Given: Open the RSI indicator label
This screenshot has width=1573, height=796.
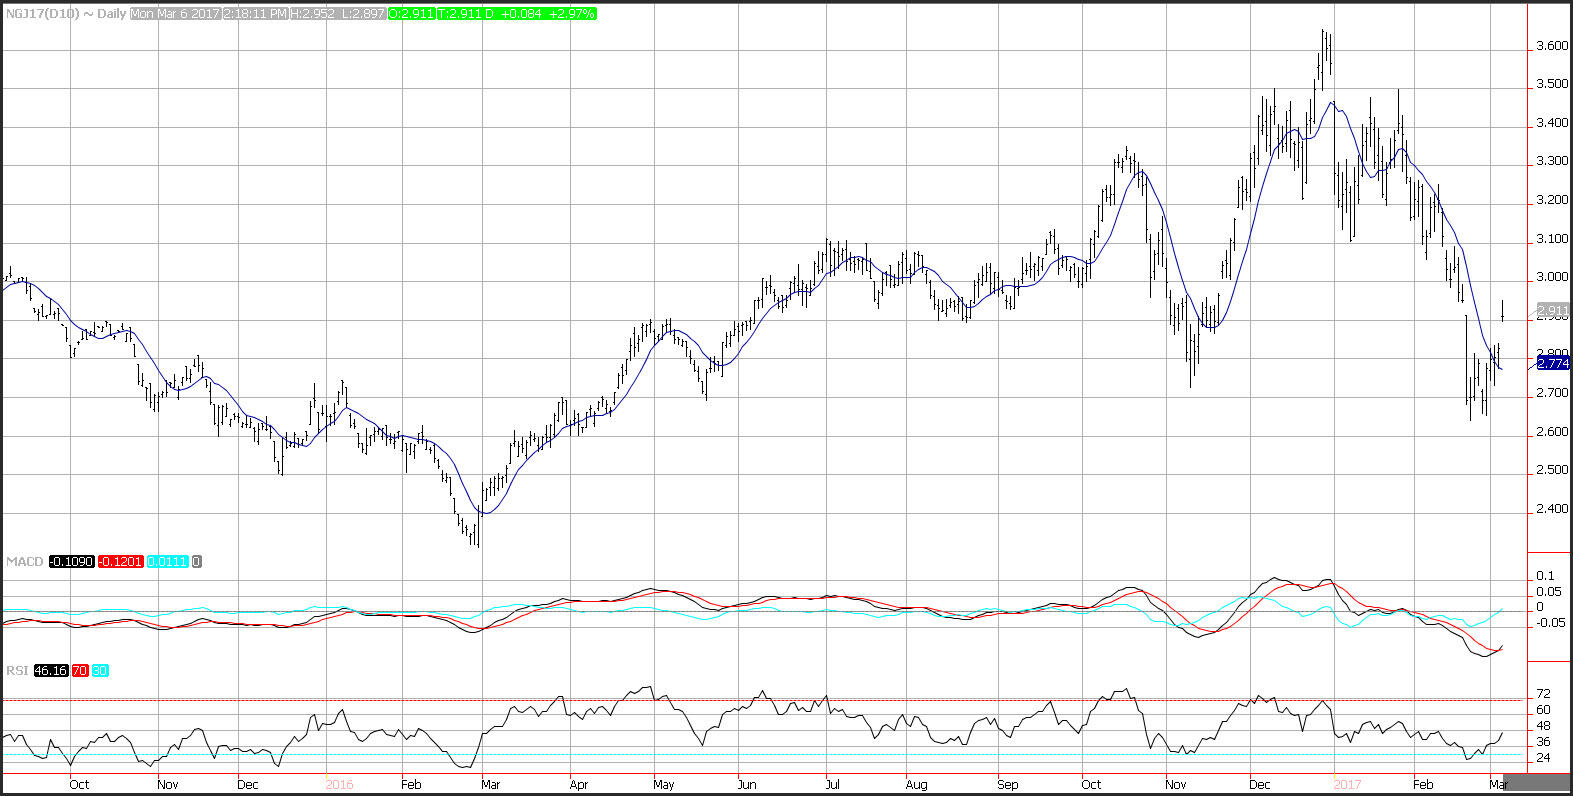Looking at the screenshot, I should coord(17,670).
